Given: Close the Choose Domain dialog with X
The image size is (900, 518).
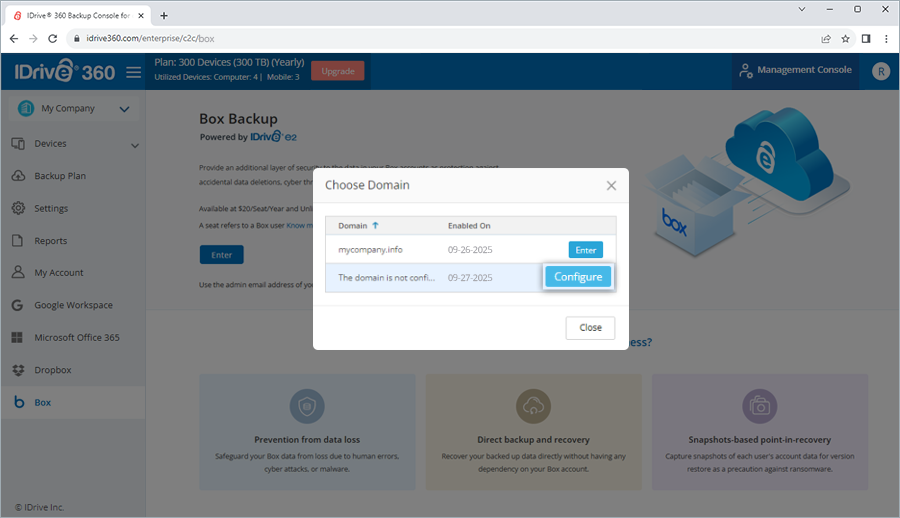Looking at the screenshot, I should click(611, 185).
